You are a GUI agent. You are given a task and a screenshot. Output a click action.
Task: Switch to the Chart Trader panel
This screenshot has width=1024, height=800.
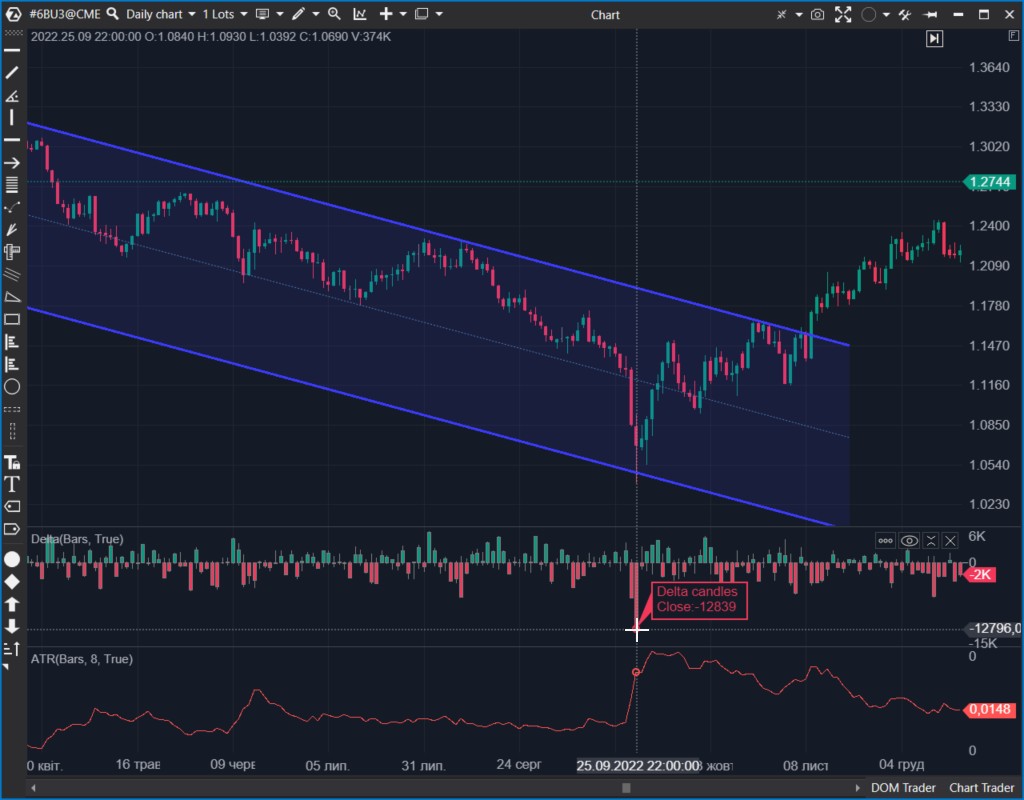pyautogui.click(x=980, y=788)
